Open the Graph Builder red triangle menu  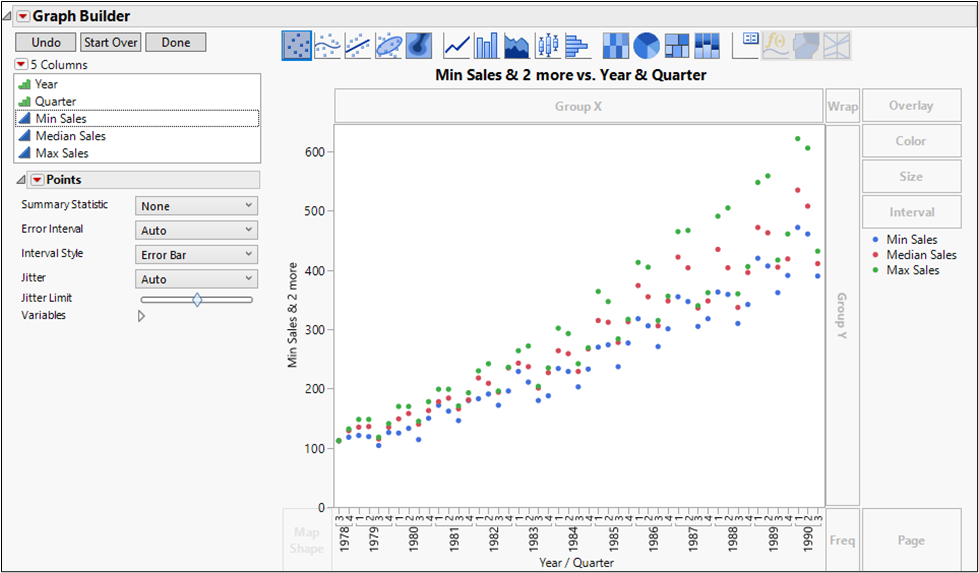pos(23,16)
